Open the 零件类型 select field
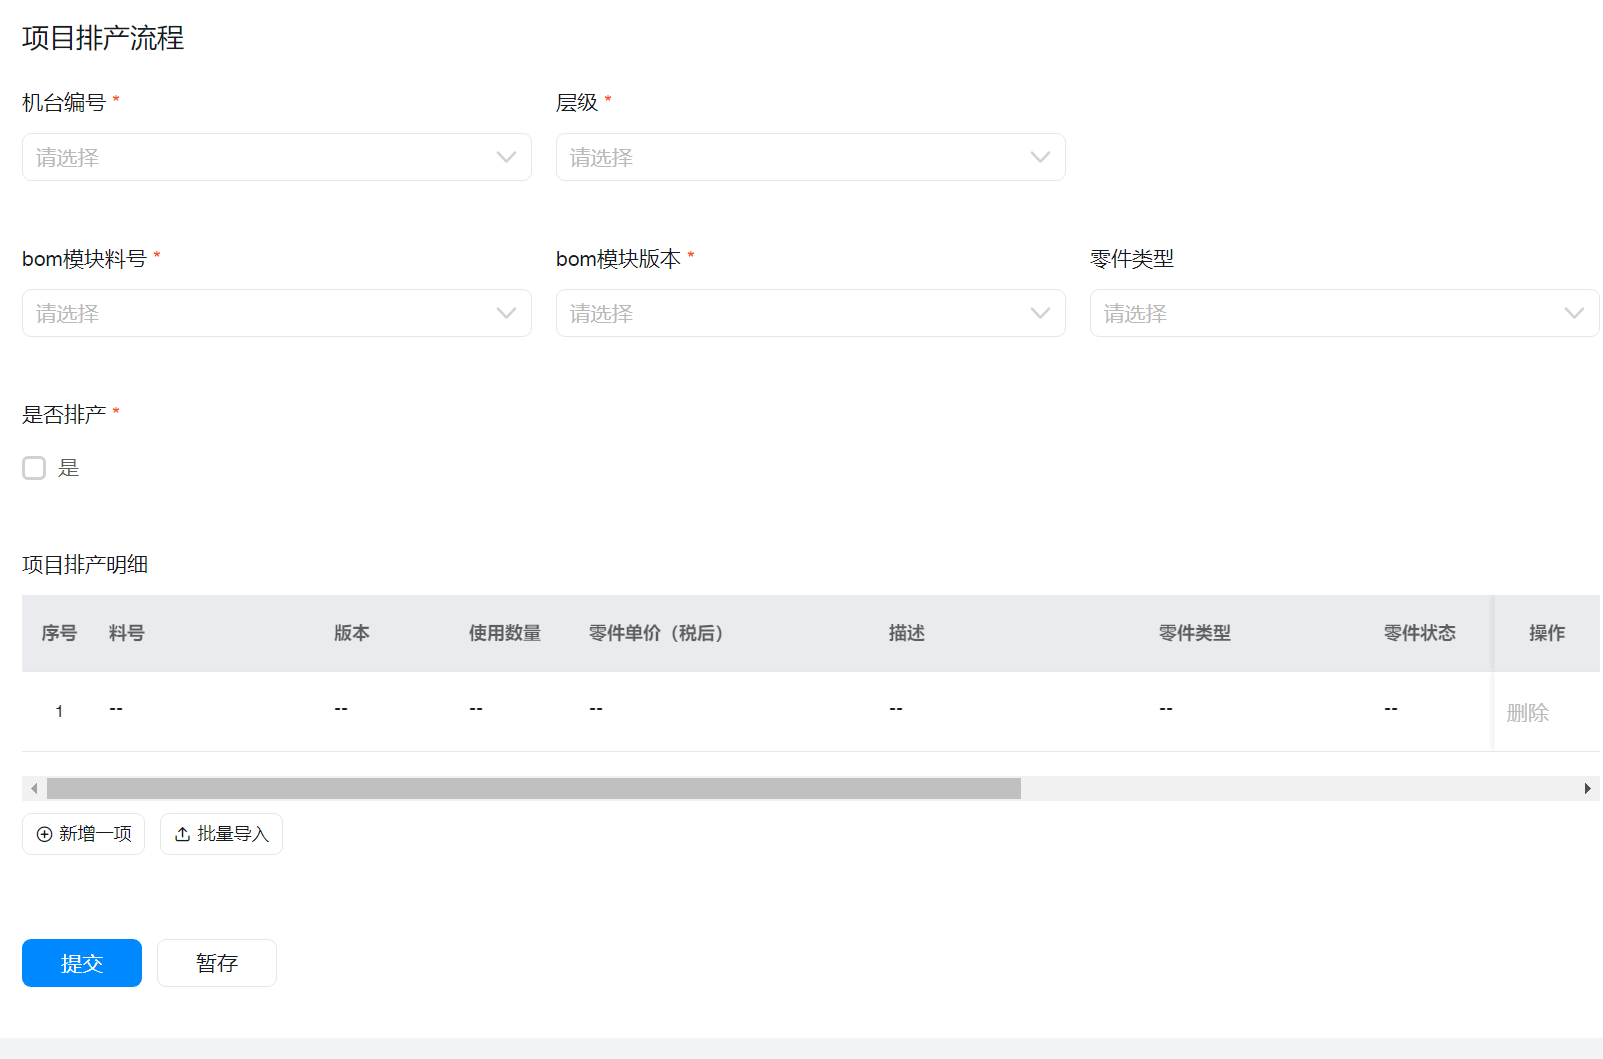This screenshot has height=1059, width=1603. [x=1345, y=313]
